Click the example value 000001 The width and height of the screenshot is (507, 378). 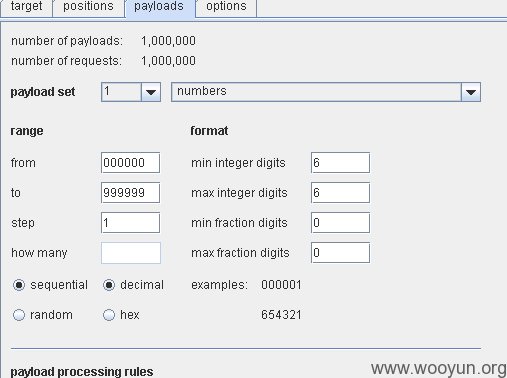(281, 285)
